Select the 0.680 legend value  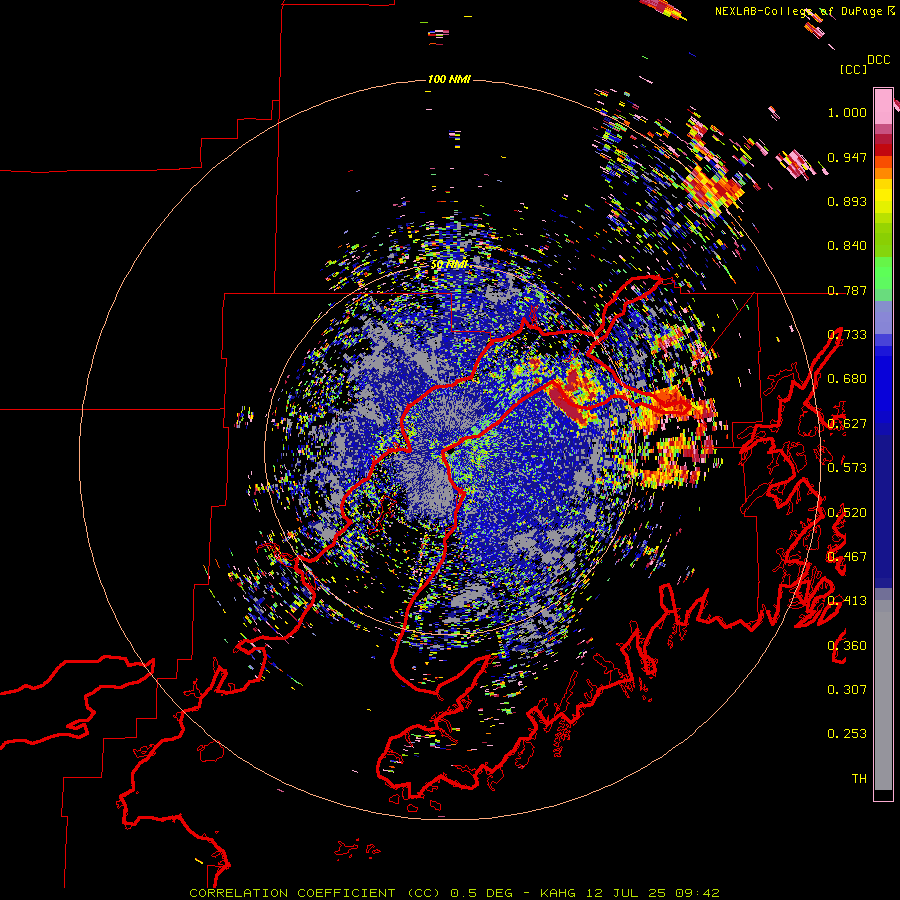click(x=847, y=379)
